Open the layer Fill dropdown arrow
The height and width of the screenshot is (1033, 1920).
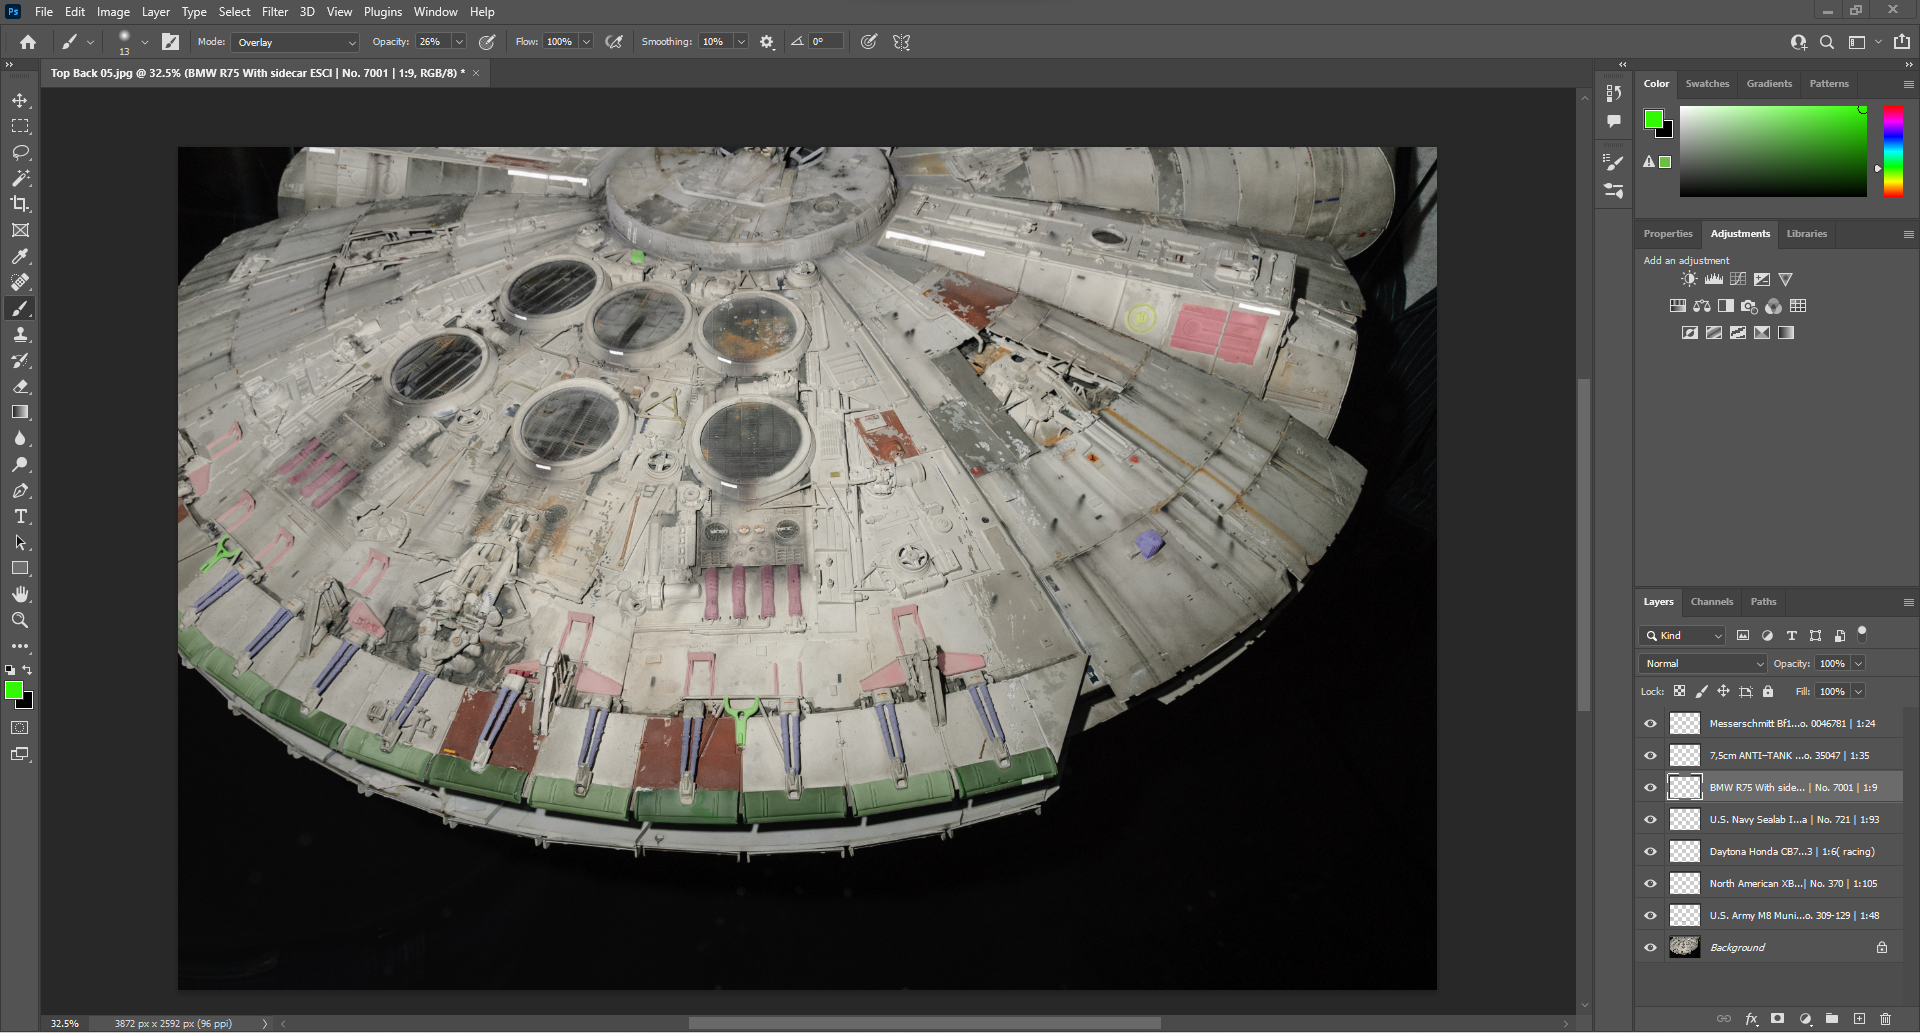tap(1858, 691)
